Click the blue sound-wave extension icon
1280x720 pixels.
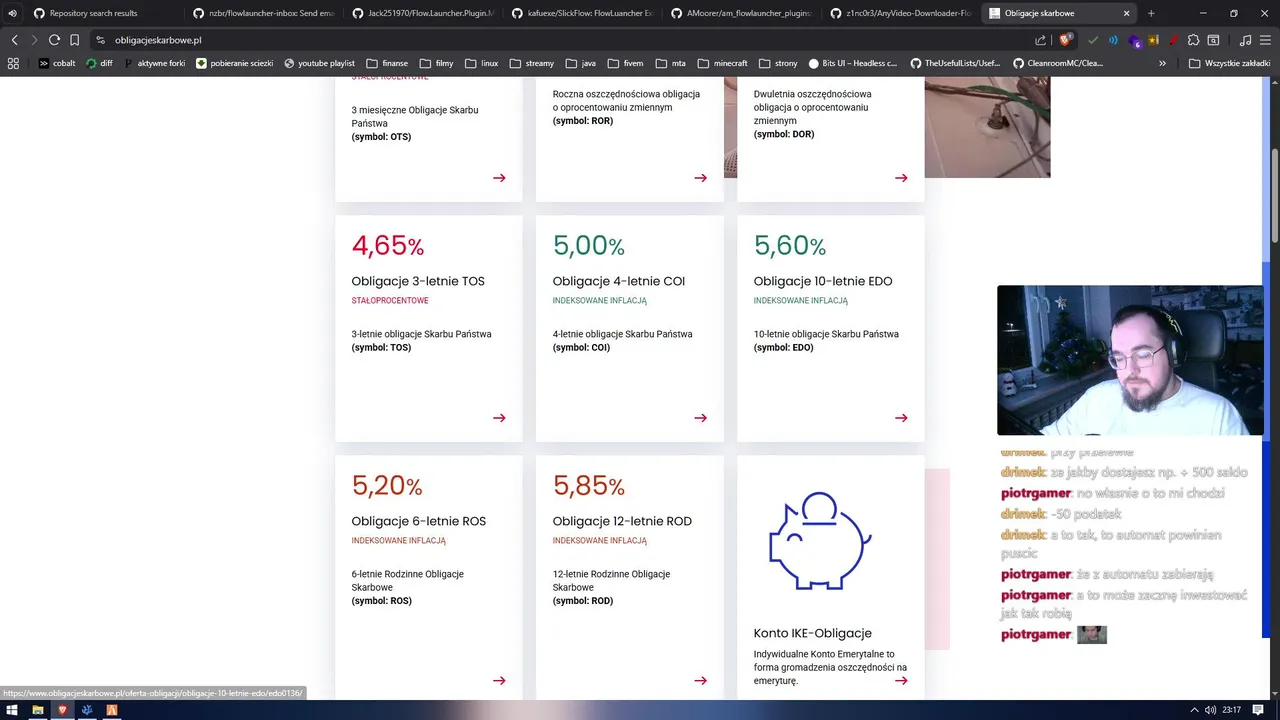click(1113, 40)
